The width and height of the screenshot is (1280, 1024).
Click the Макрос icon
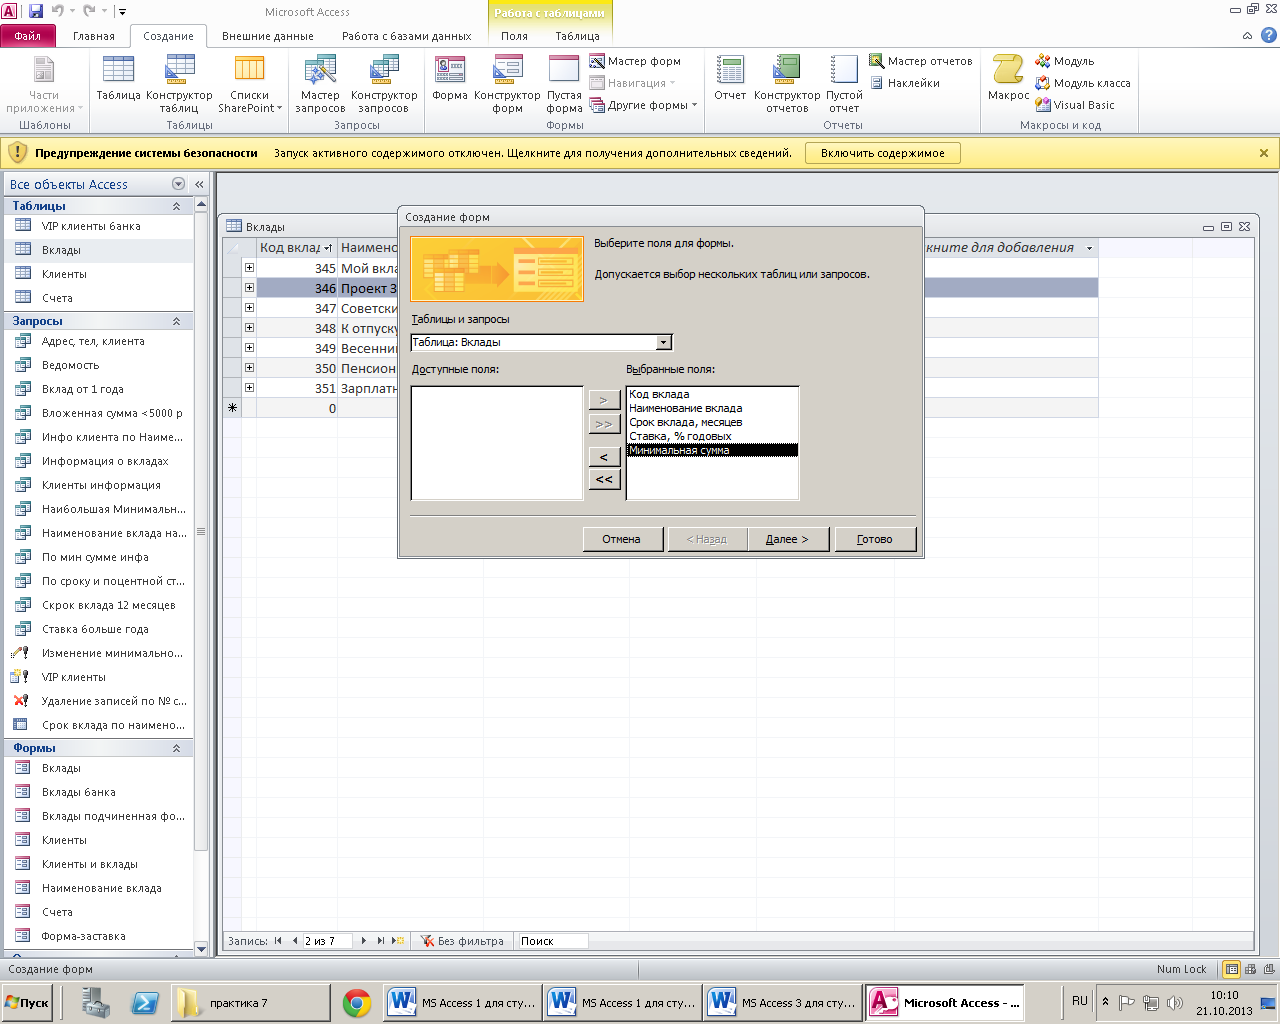(1008, 79)
